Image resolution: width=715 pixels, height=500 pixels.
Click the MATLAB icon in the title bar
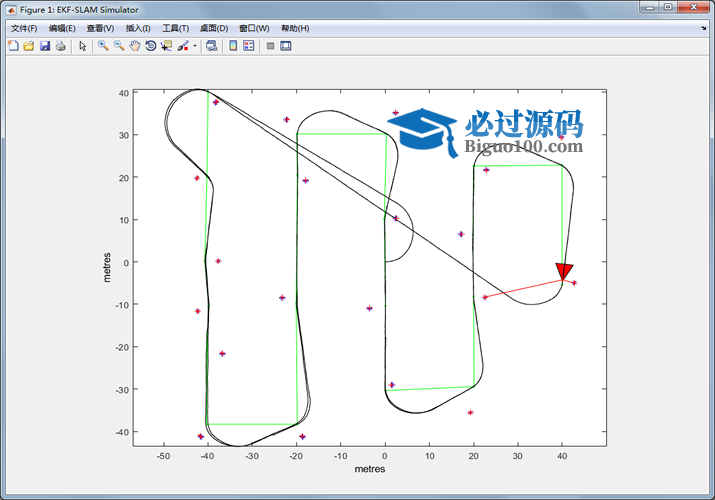pos(11,10)
